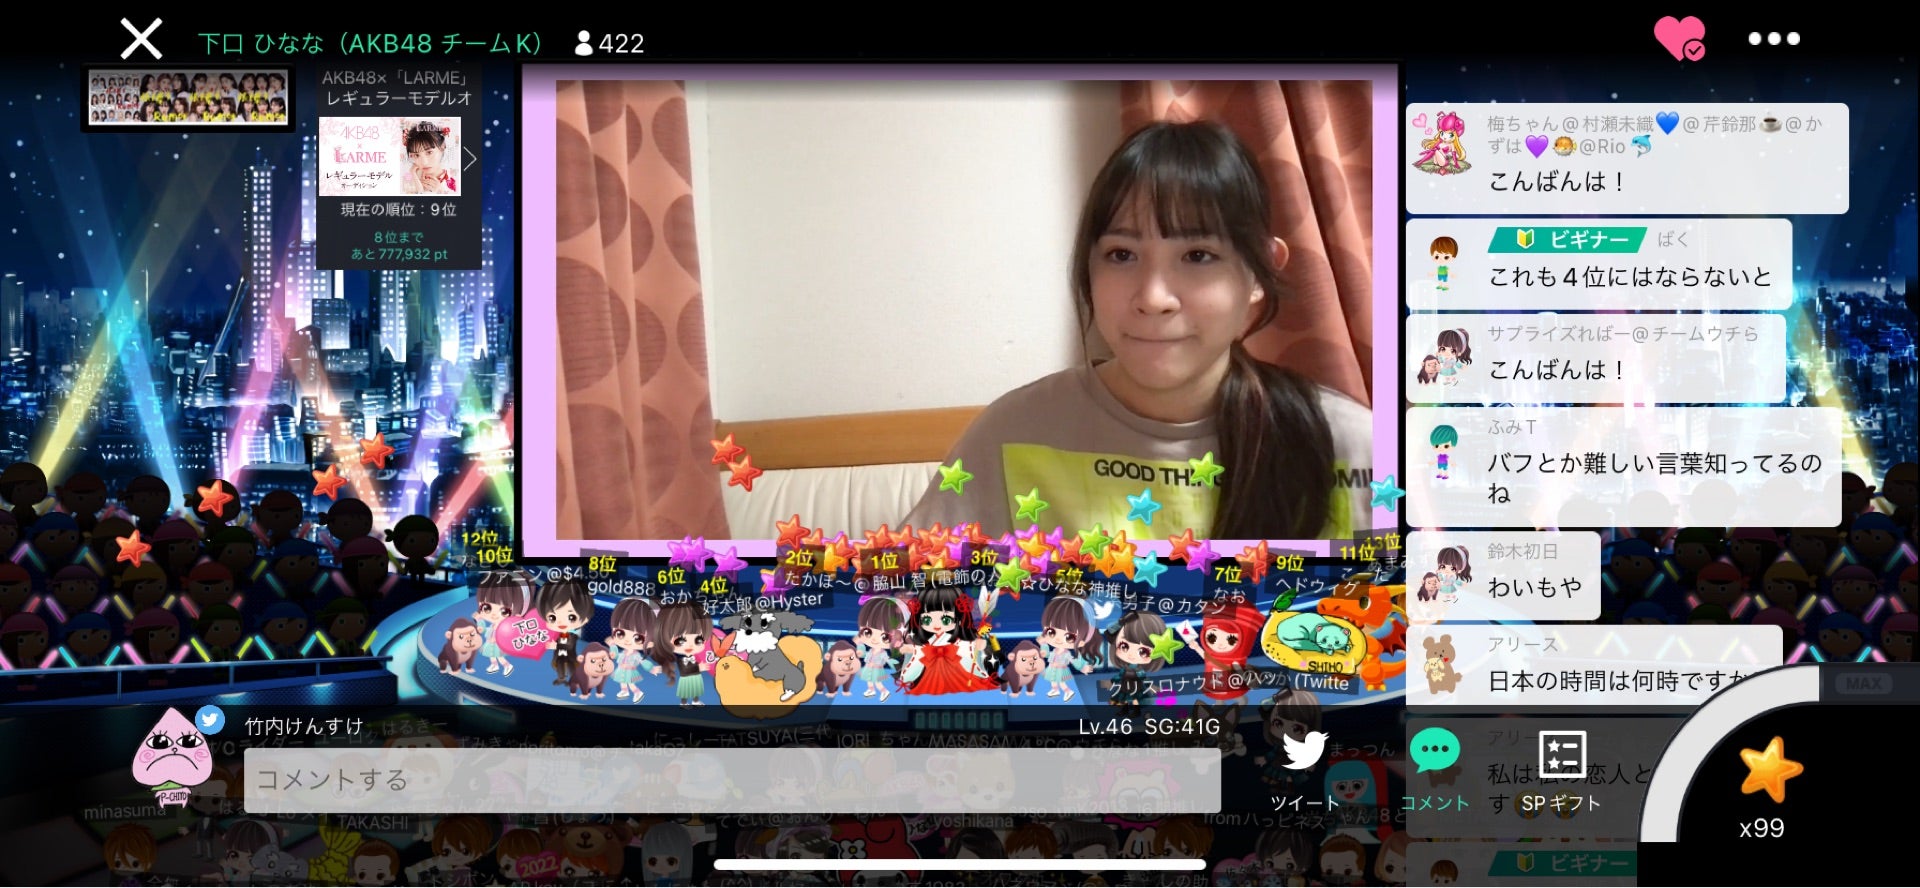Open アリース teddy bear avatar
The height and width of the screenshot is (888, 1920).
[x=1441, y=664]
